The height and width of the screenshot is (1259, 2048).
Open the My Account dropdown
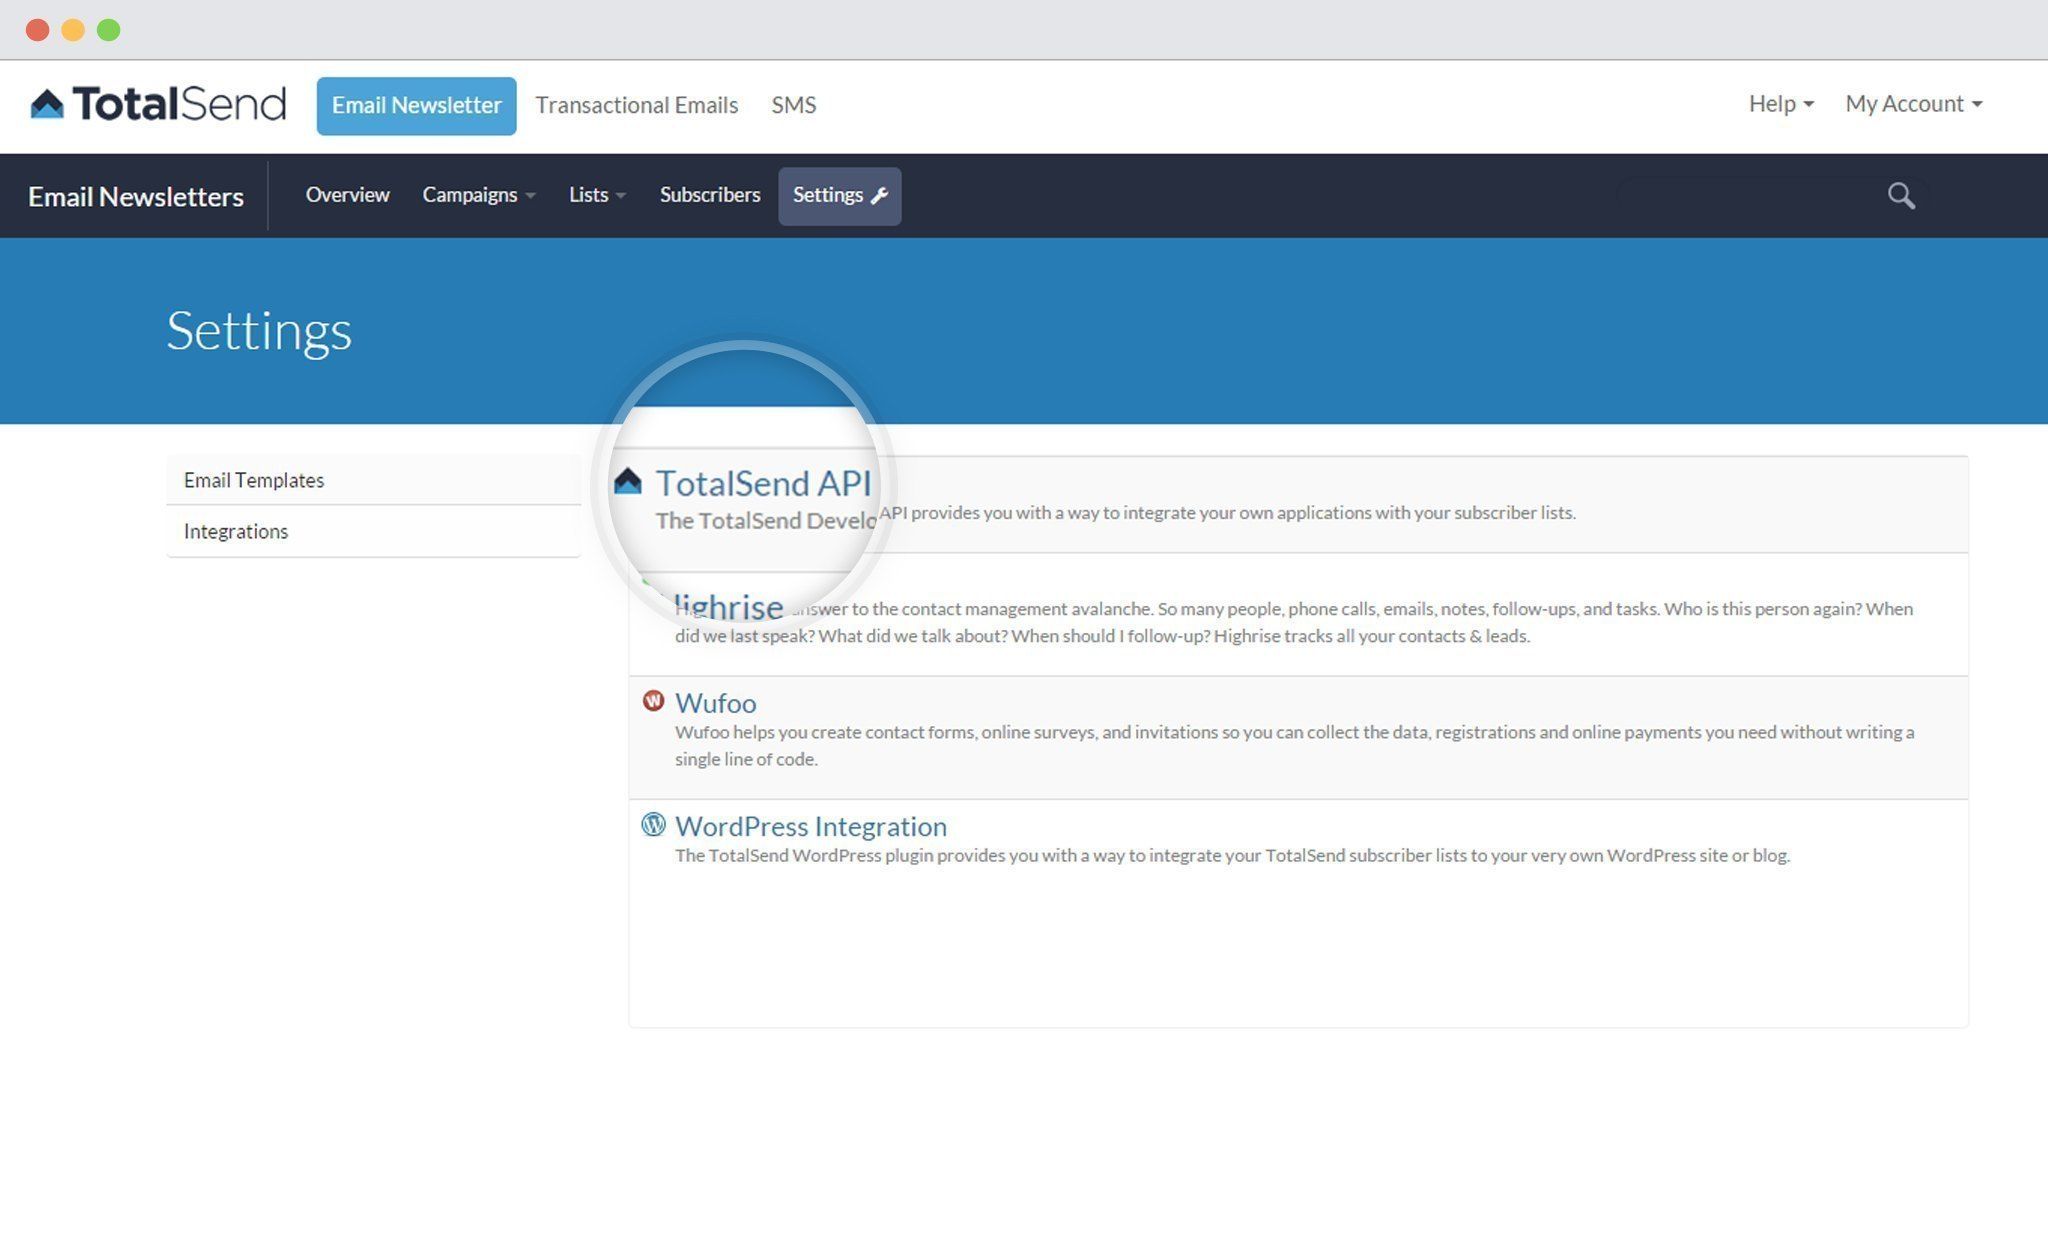coord(1913,104)
